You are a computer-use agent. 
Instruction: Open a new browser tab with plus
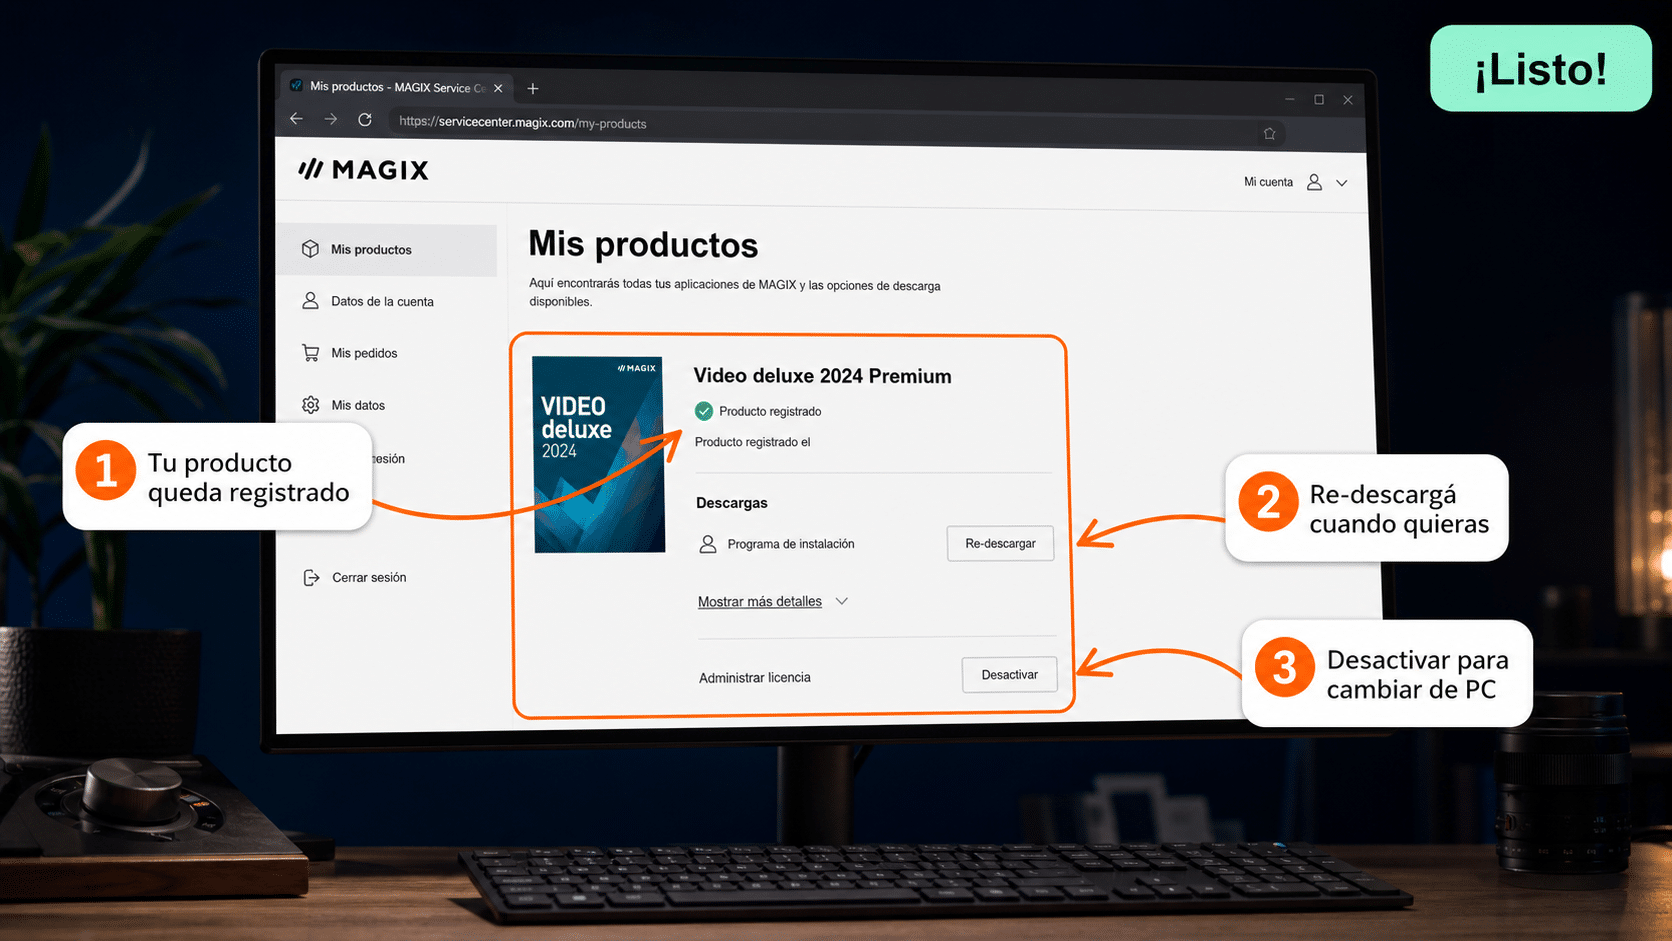click(533, 89)
